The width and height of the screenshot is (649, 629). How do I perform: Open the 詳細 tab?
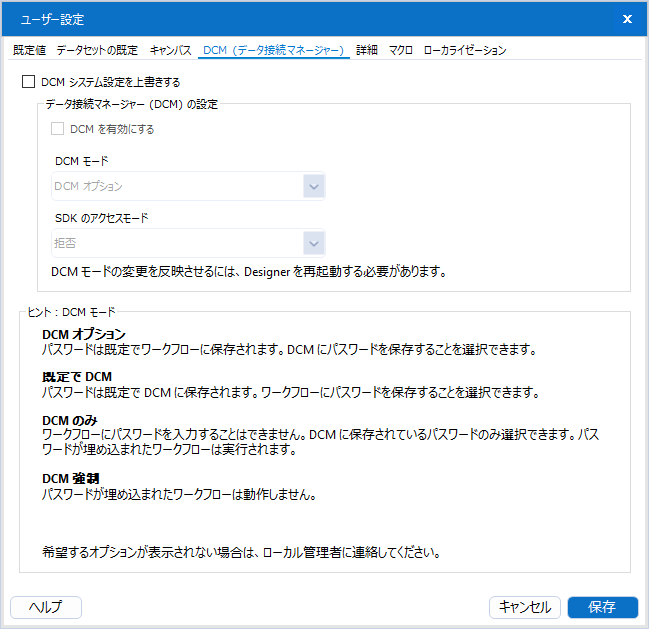pyautogui.click(x=367, y=50)
